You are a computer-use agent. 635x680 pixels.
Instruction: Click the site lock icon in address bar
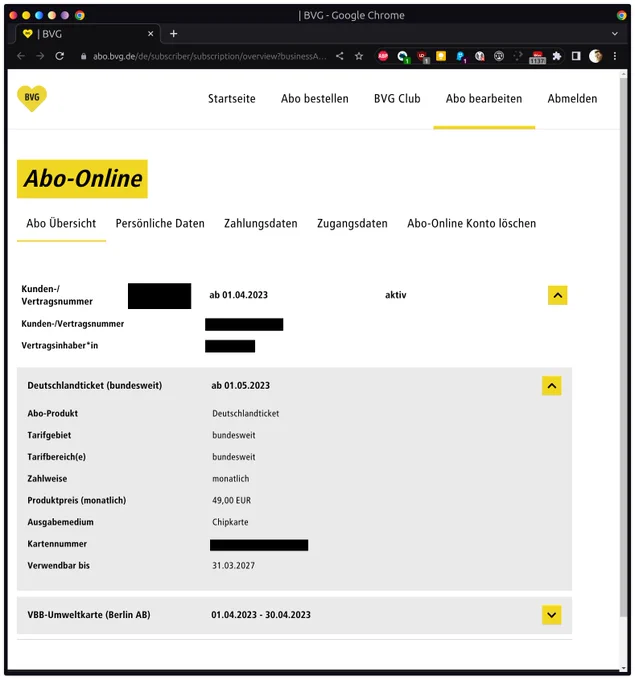[x=83, y=56]
